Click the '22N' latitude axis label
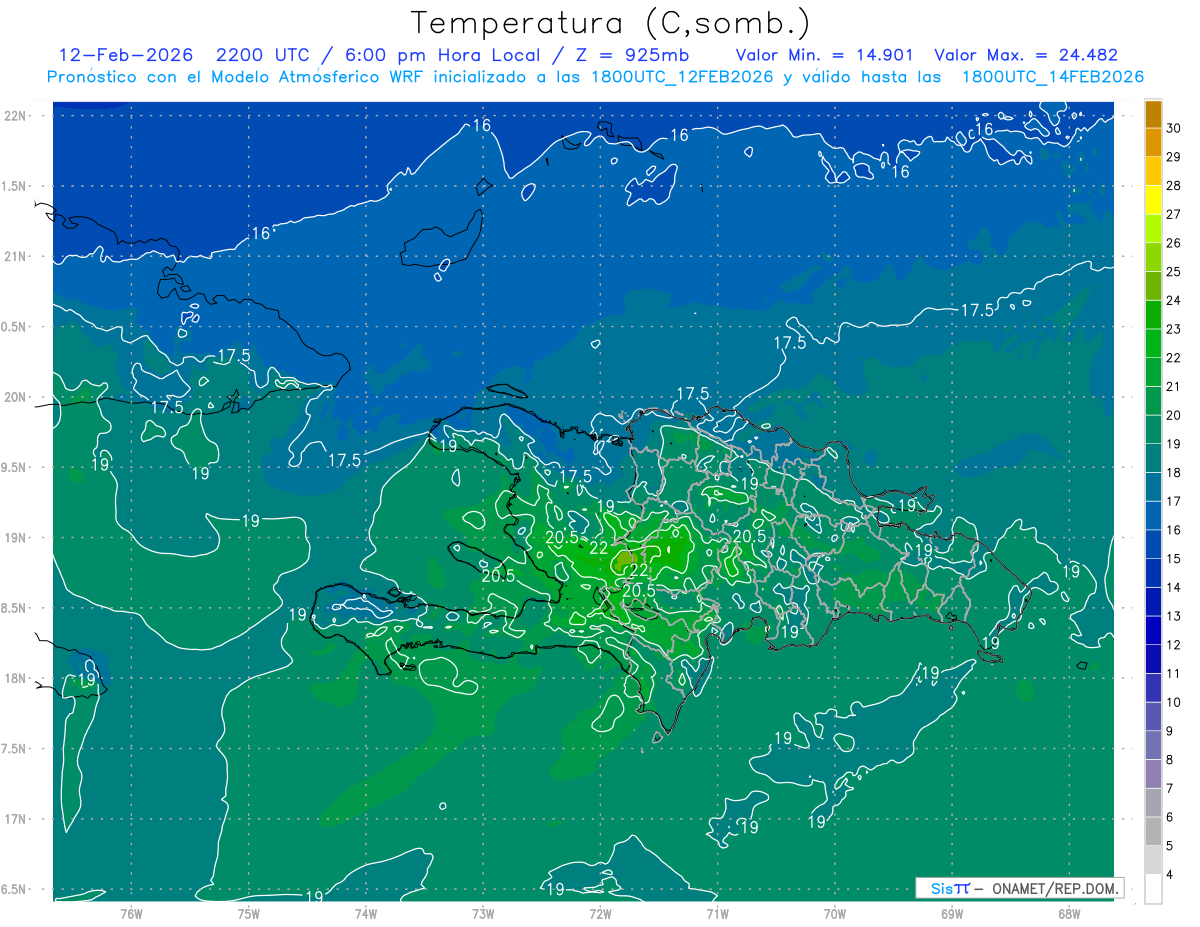The image size is (1200, 927). pos(17,115)
